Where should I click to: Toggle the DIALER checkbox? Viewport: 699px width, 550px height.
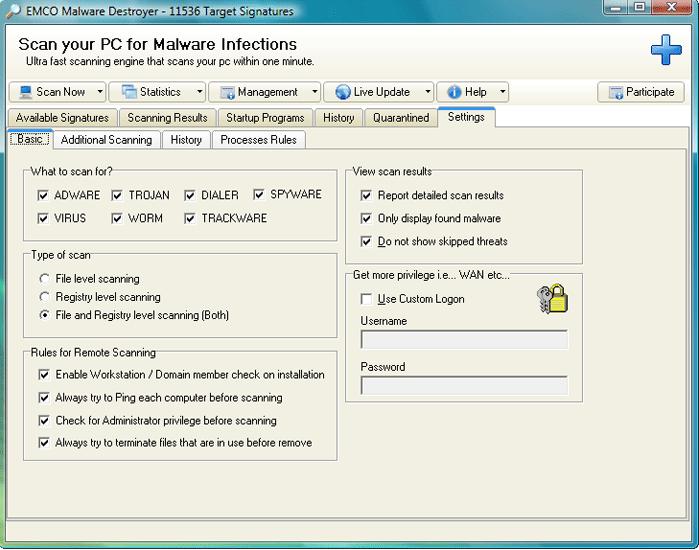click(x=189, y=195)
